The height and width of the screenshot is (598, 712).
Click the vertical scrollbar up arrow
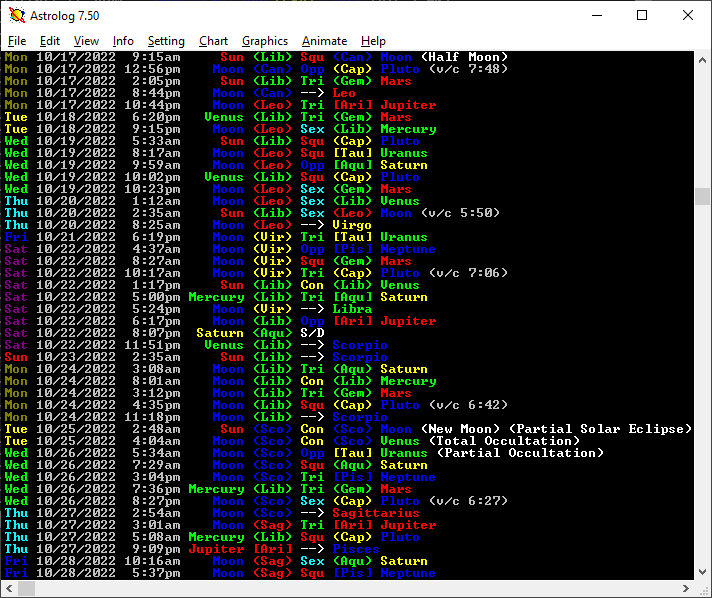[702, 60]
